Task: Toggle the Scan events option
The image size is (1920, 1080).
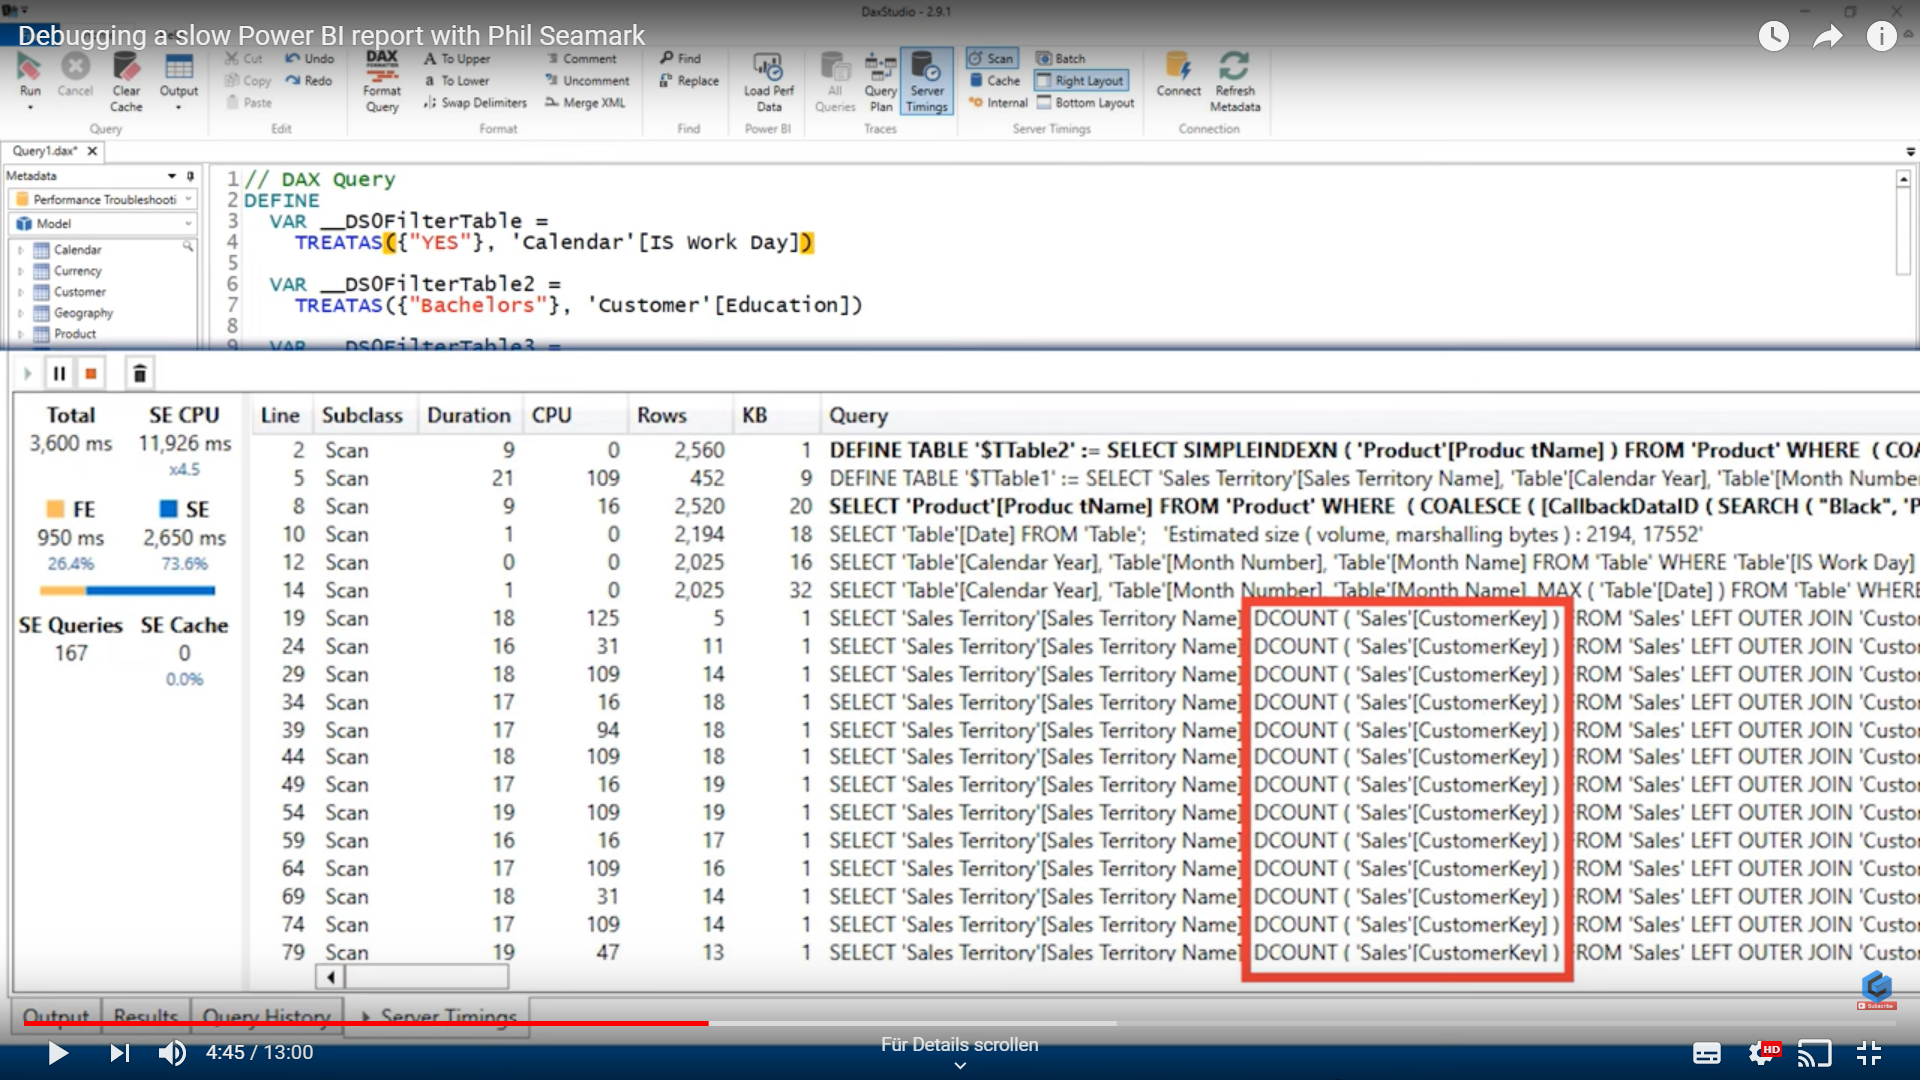Action: [991, 59]
